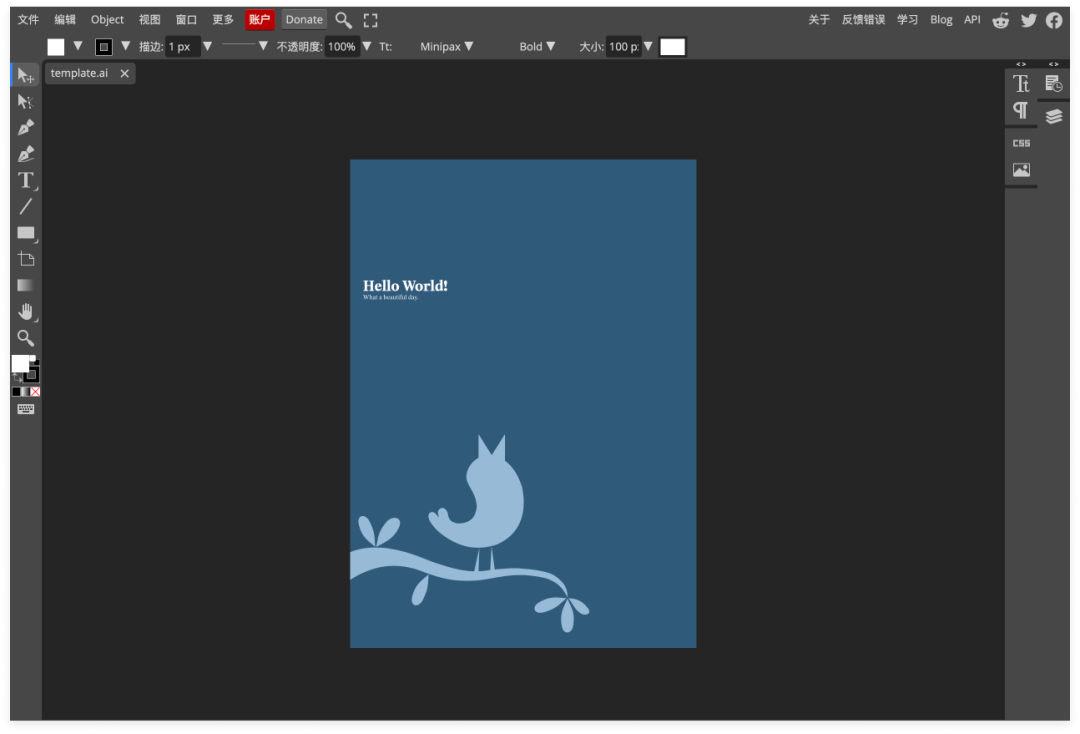The height and width of the screenshot is (734, 1080).
Task: Click the white text color swatch
Action: point(673,47)
